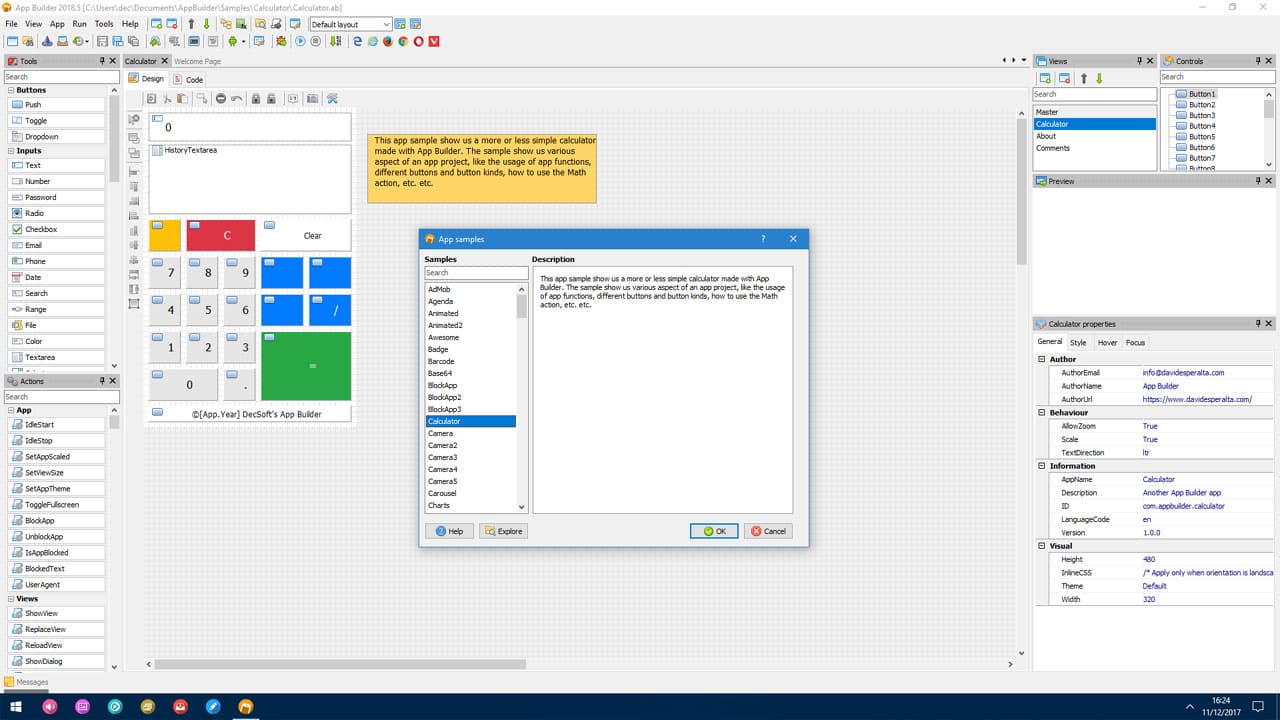Remove selected view using the red Views panel icon

[x=1064, y=78]
